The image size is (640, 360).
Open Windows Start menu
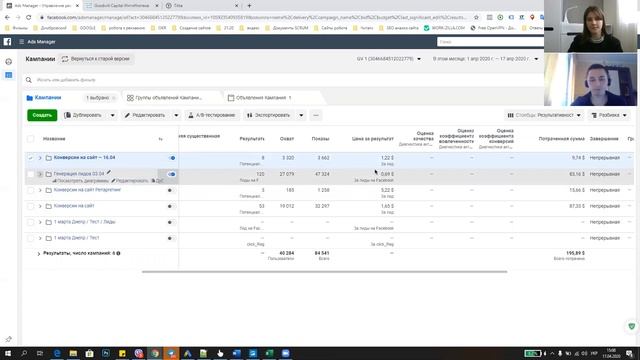point(8,353)
